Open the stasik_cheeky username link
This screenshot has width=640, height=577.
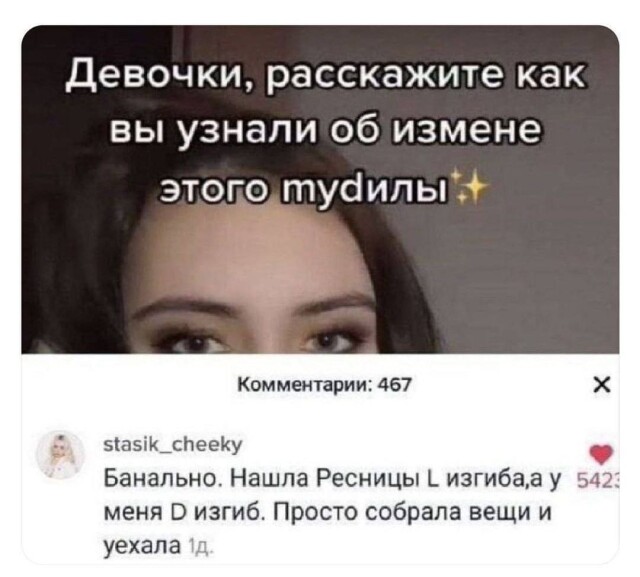tap(173, 444)
